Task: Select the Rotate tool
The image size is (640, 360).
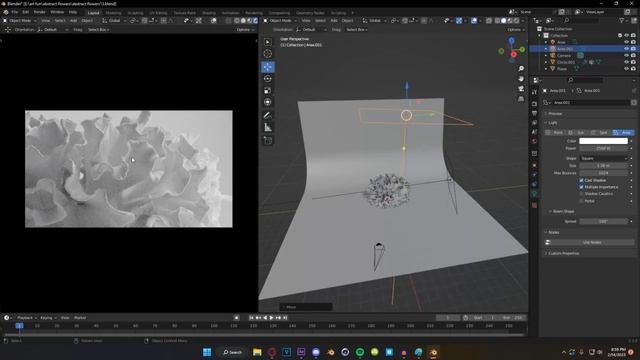Action: pos(268,79)
